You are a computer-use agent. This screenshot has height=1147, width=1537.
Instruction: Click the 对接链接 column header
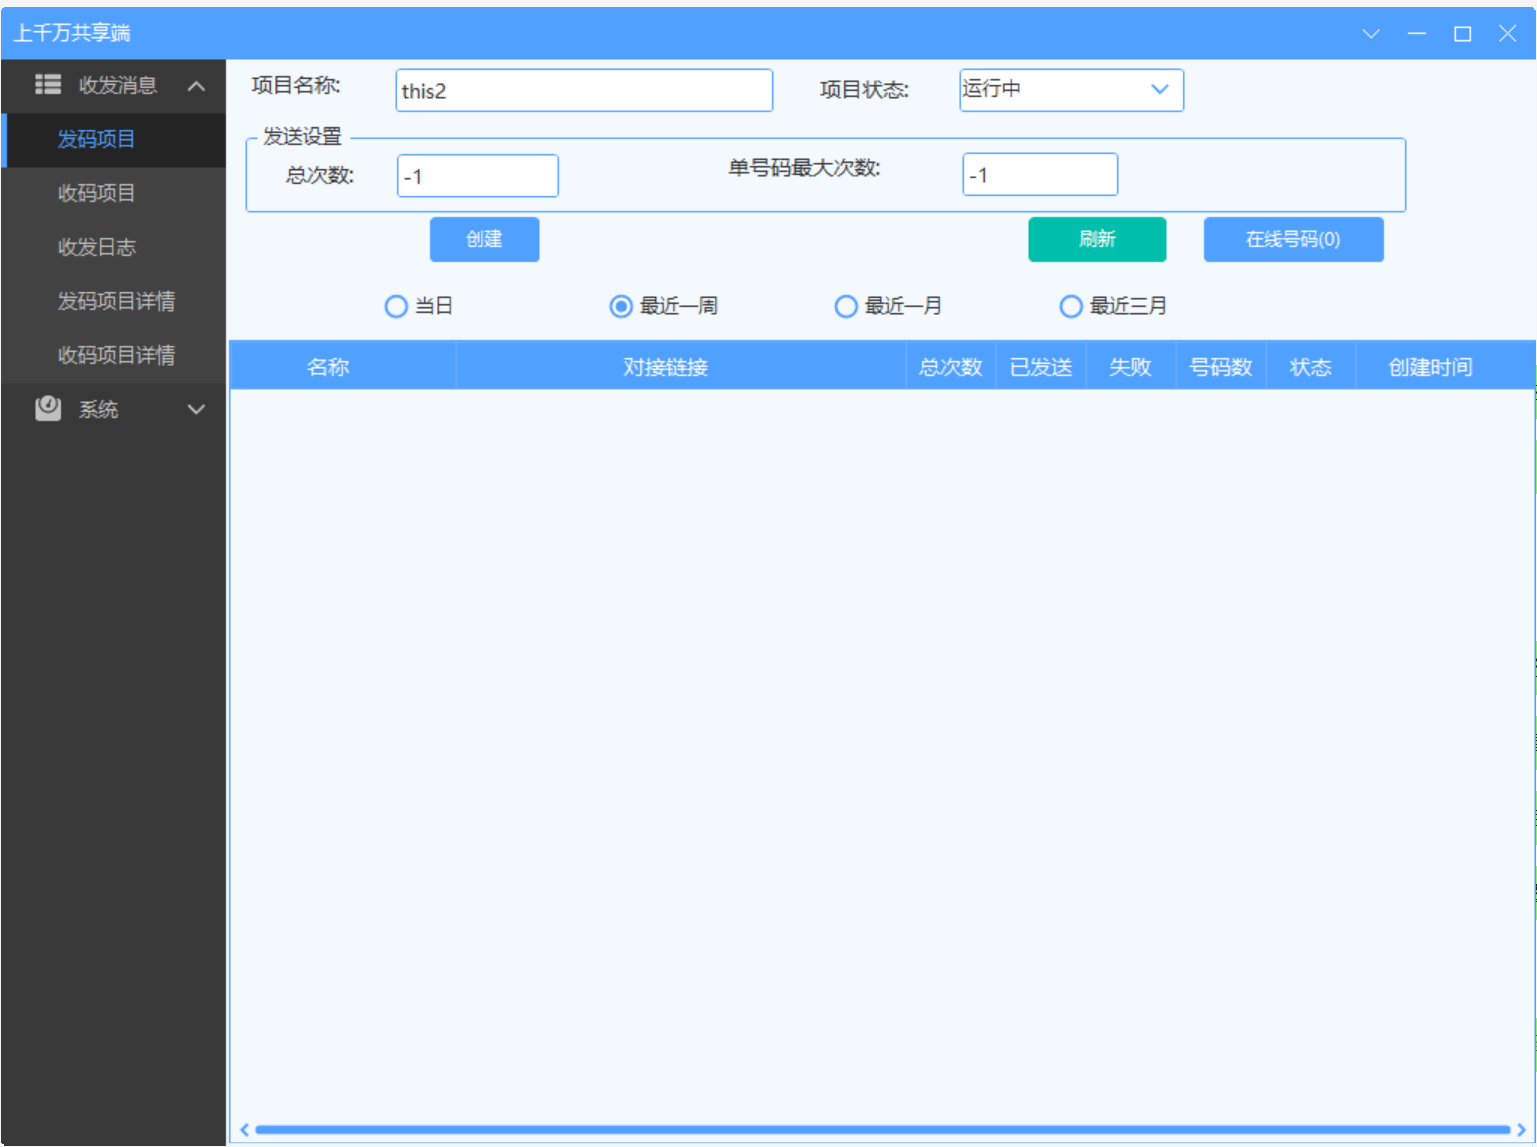[x=681, y=366]
